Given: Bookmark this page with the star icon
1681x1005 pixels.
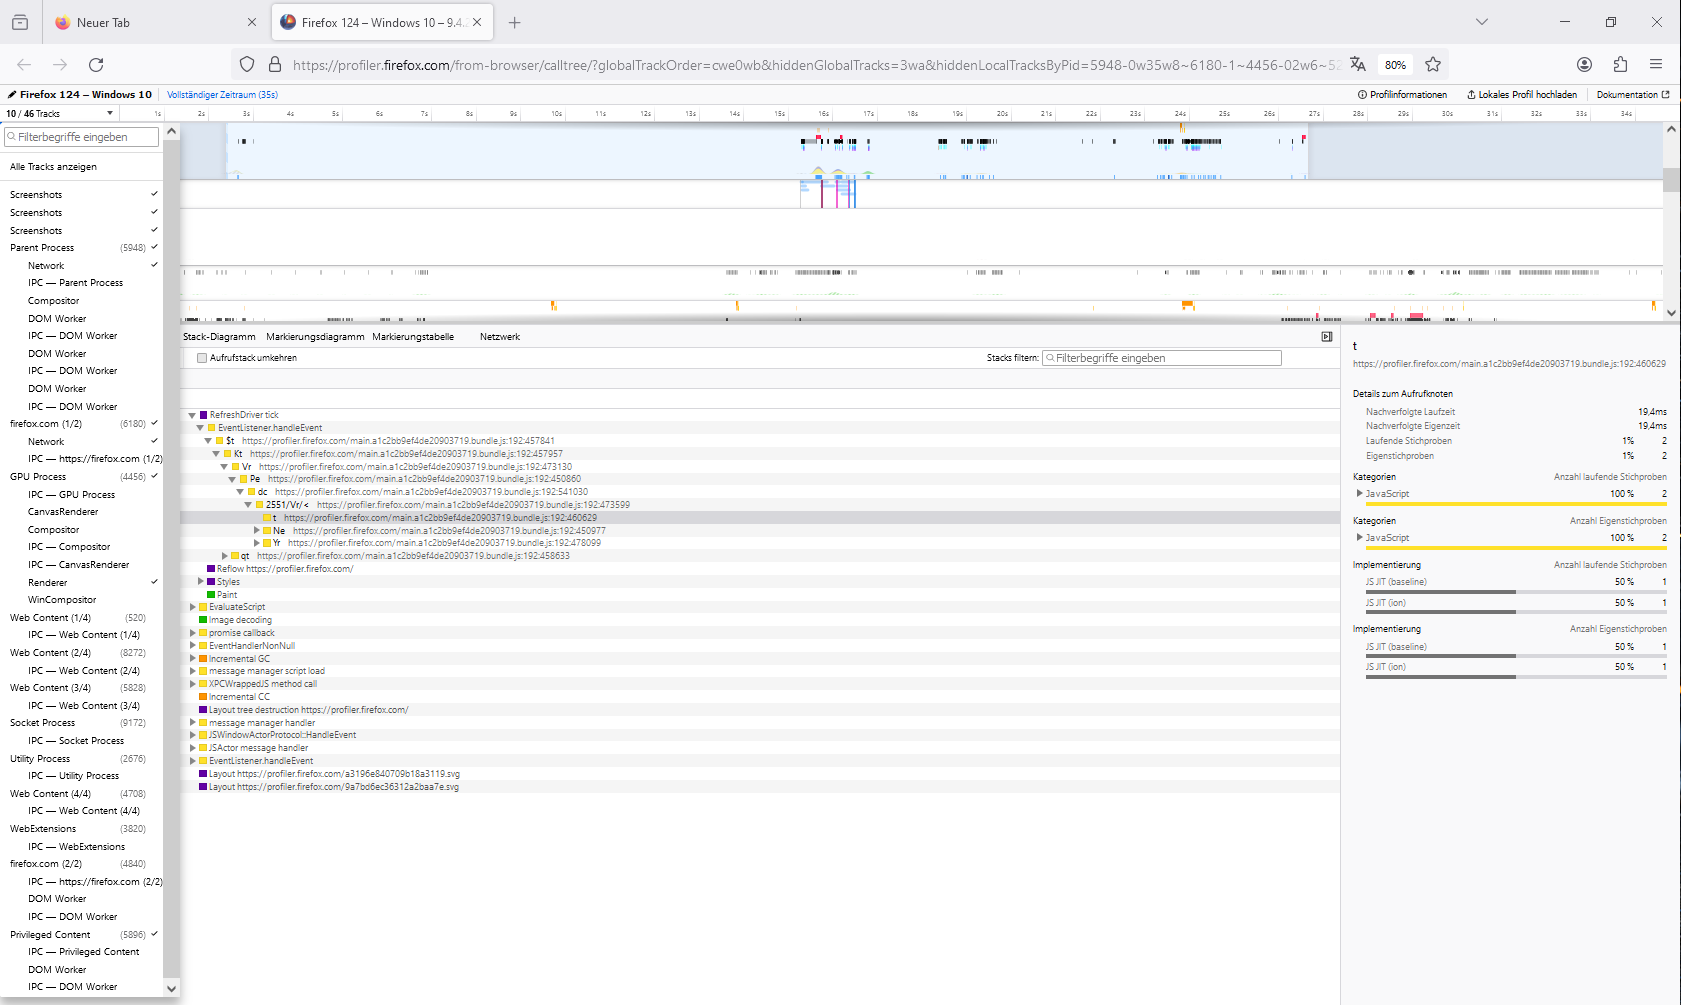Looking at the screenshot, I should click(x=1433, y=64).
